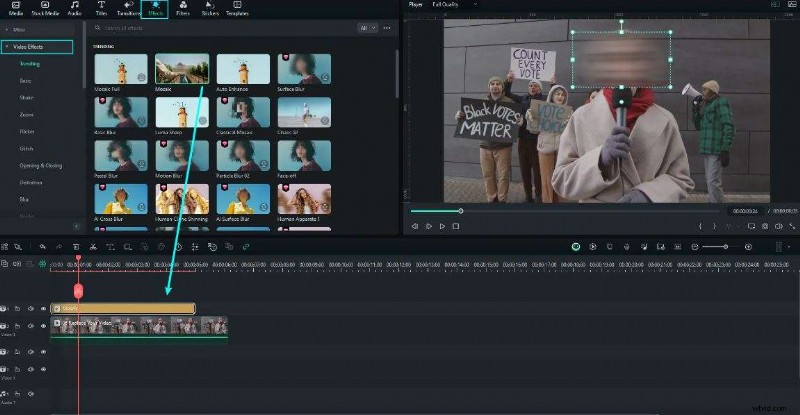This screenshot has width=800, height=415.
Task: Select the Effects tab
Action: coord(155,9)
